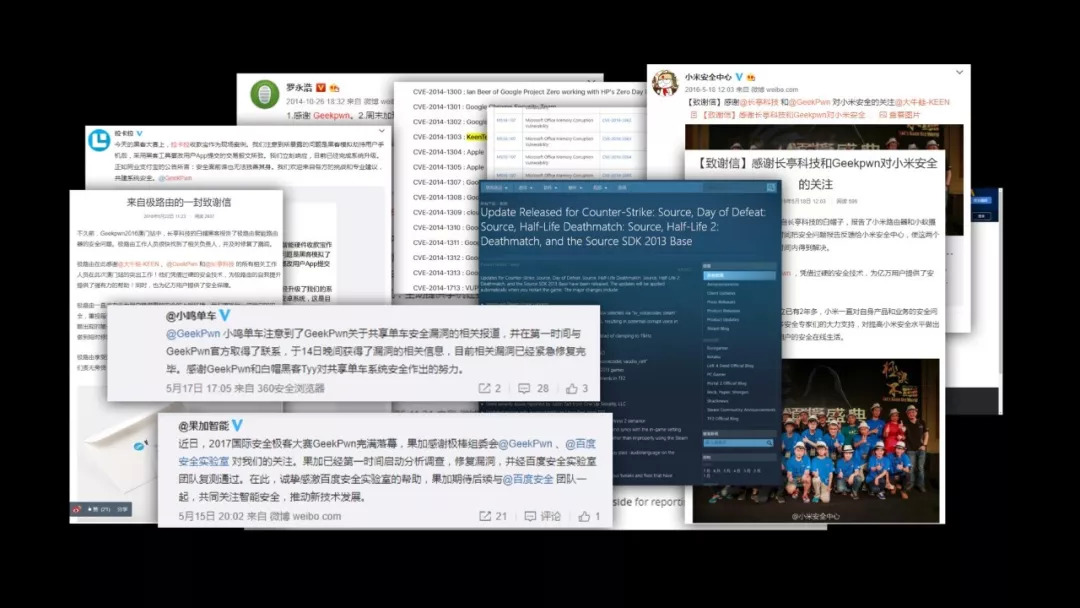Screen dimensions: 1080x608
Task: Open 评论 comment icon on 果加智能 post
Action: coord(530,516)
